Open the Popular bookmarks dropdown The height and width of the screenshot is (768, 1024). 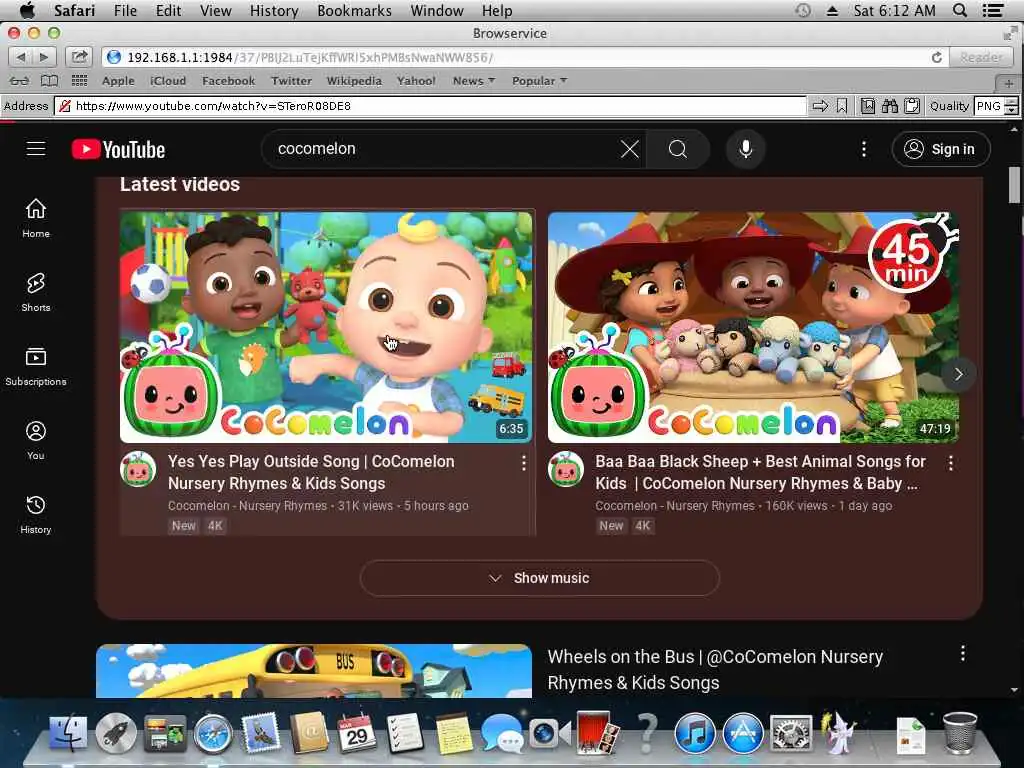click(539, 81)
